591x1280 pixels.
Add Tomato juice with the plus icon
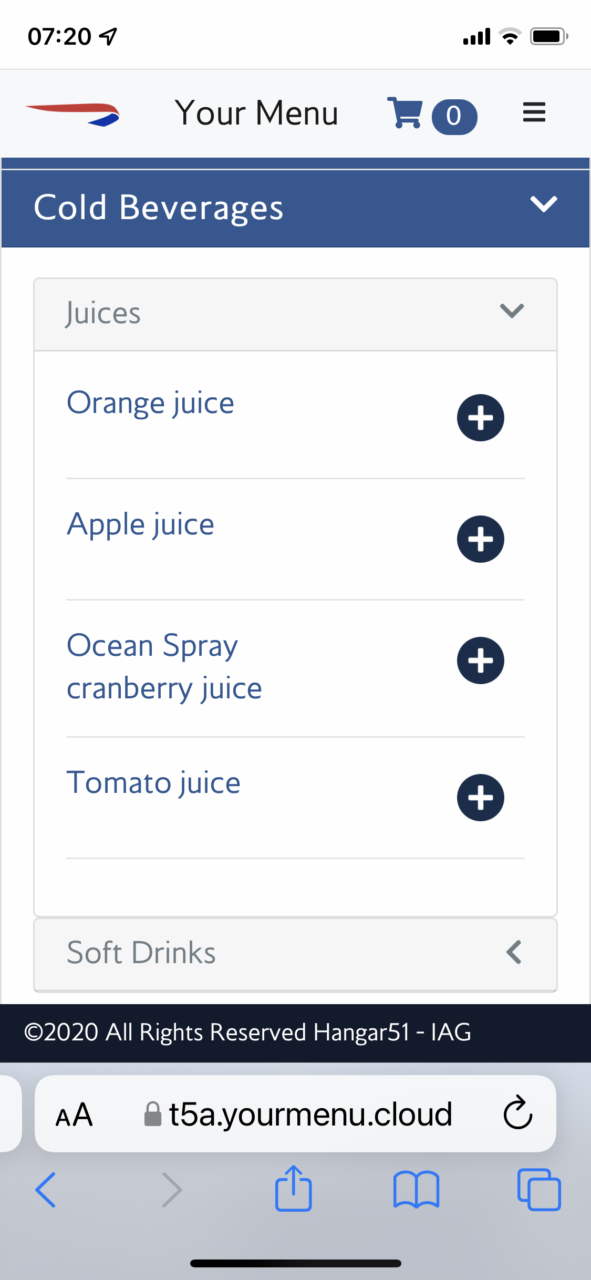481,797
